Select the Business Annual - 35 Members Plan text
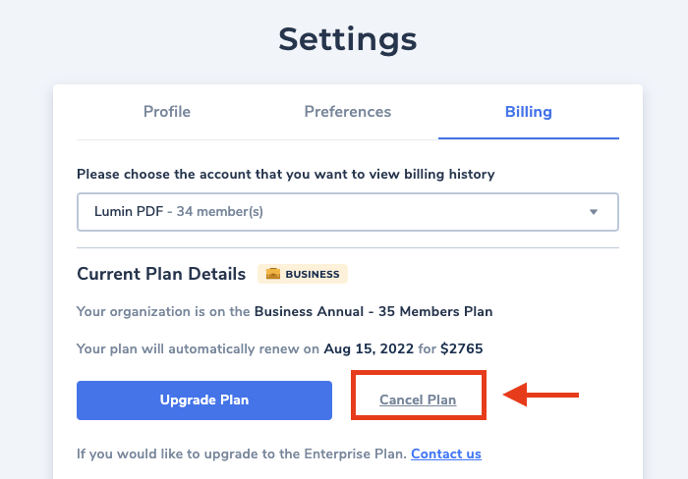Viewport: 688px width, 479px height. tap(373, 311)
